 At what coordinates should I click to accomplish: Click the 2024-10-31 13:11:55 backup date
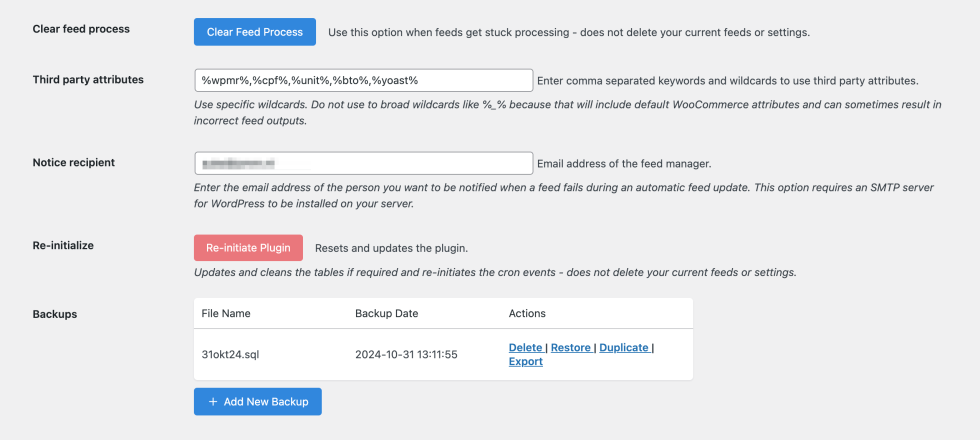point(406,355)
